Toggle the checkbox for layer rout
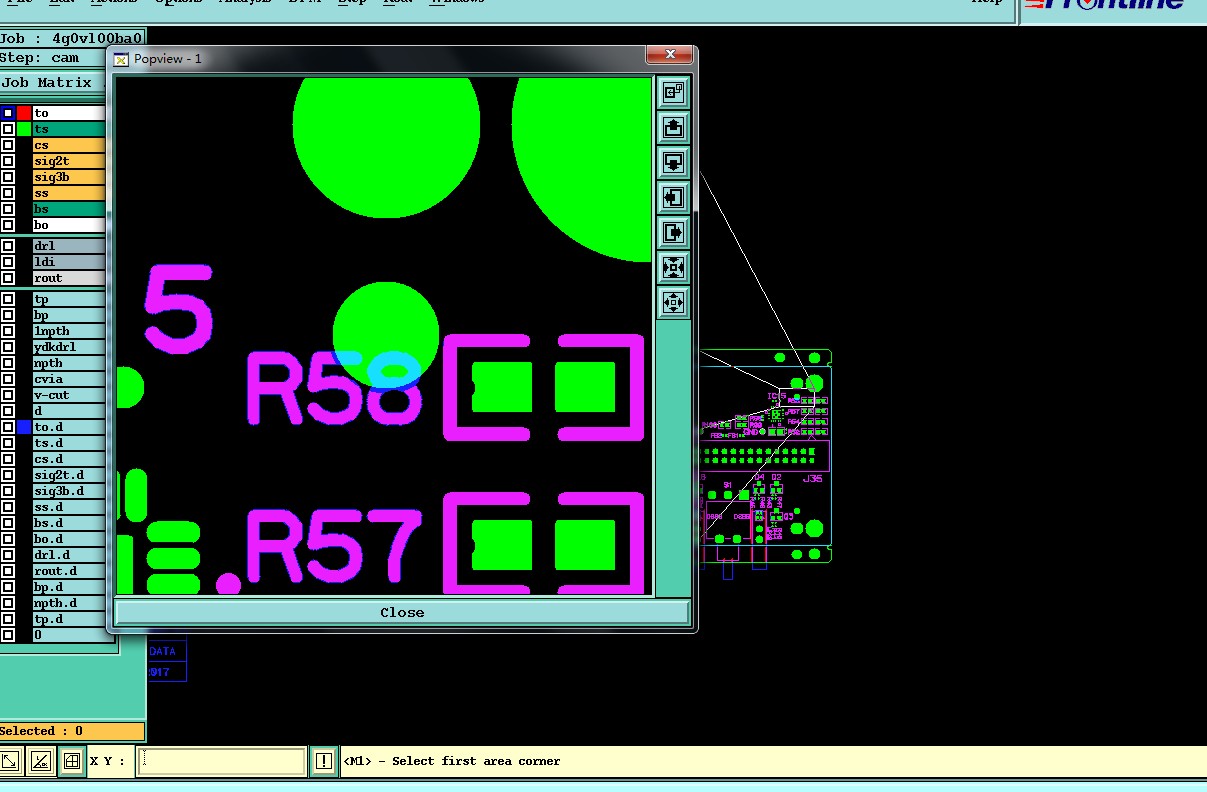 [8, 278]
